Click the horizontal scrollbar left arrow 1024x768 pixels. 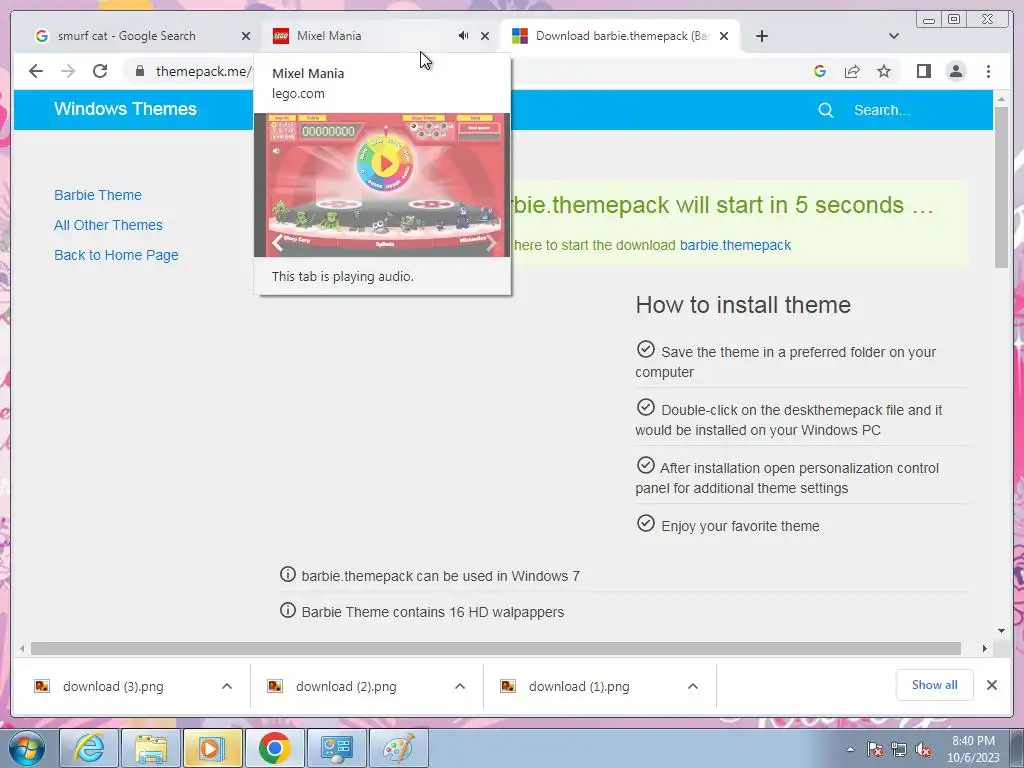[22, 648]
